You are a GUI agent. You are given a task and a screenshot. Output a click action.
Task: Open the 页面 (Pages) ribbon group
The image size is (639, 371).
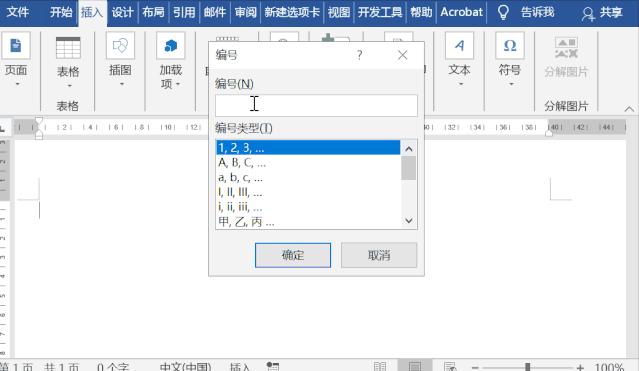(x=16, y=59)
